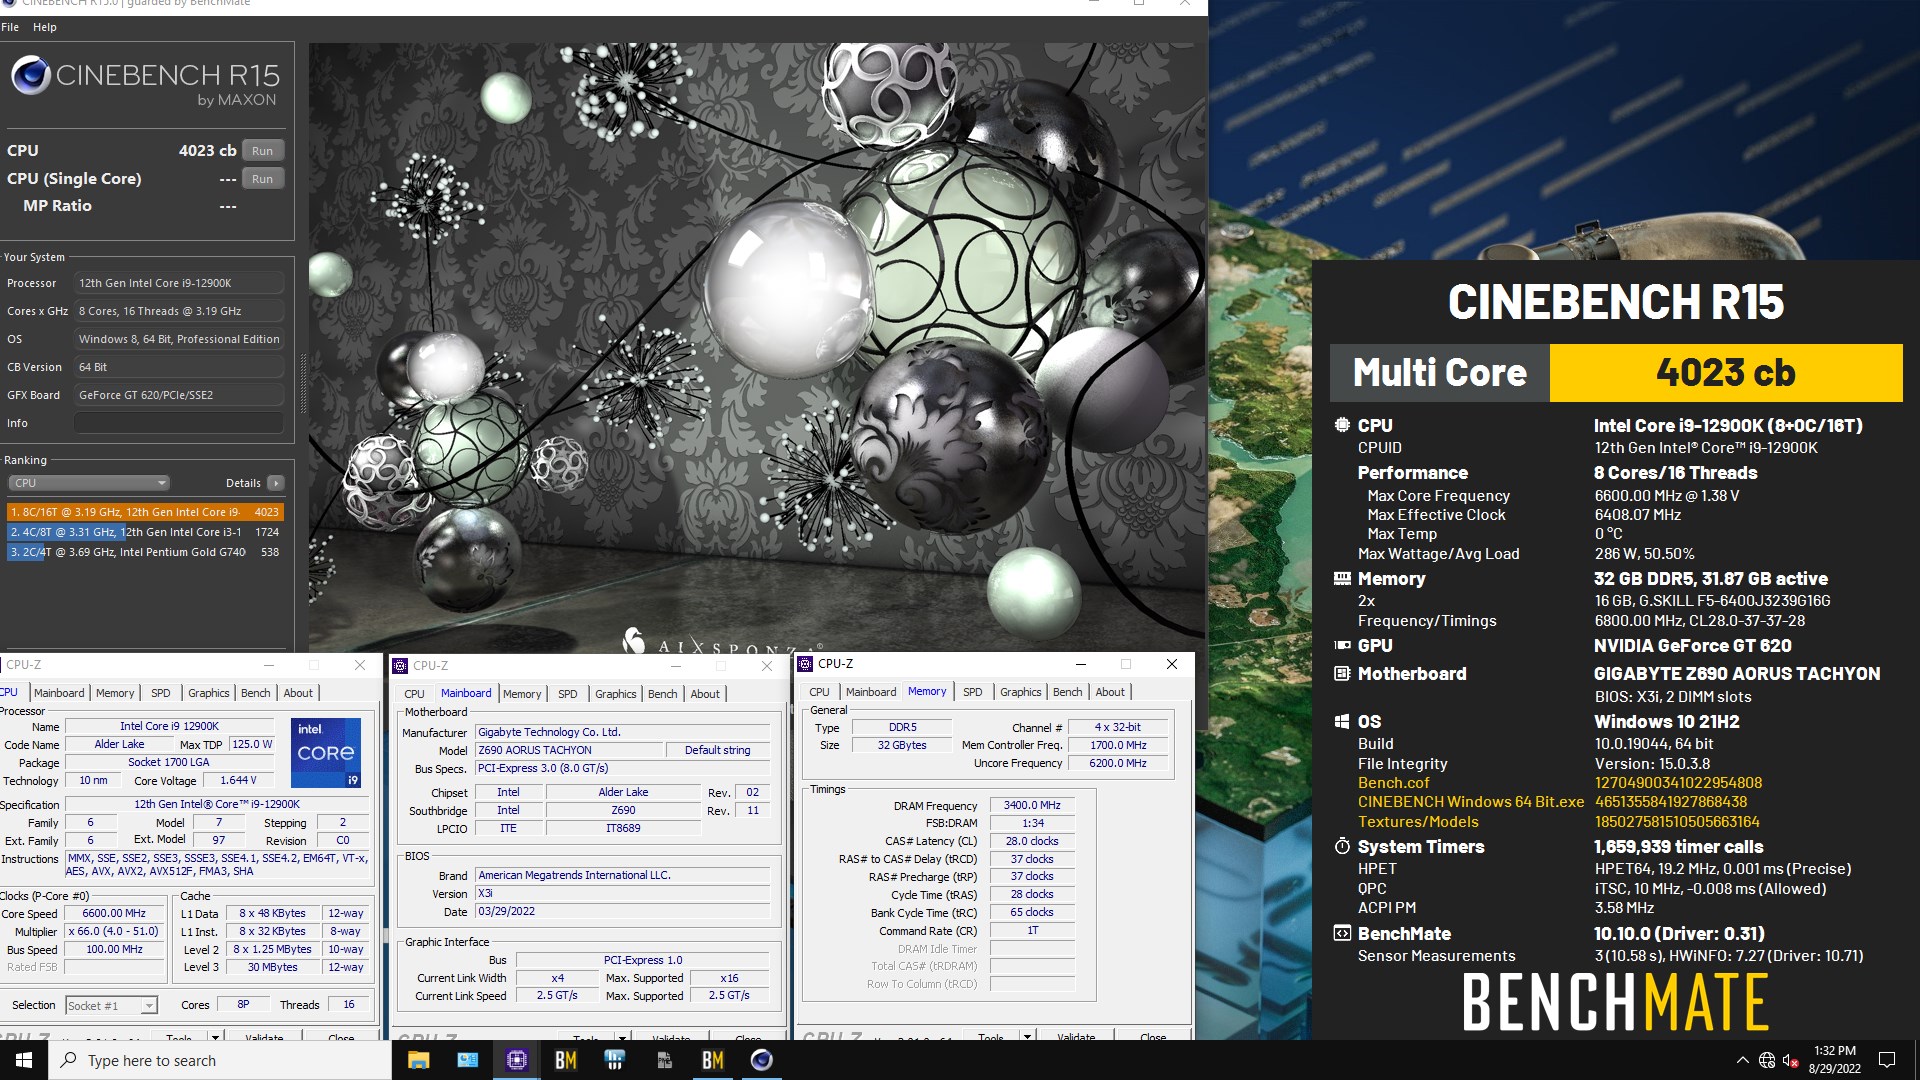The height and width of the screenshot is (1080, 1920).
Task: Open Tools dropdown arrow in left CPU-Z
Action: (214, 1037)
